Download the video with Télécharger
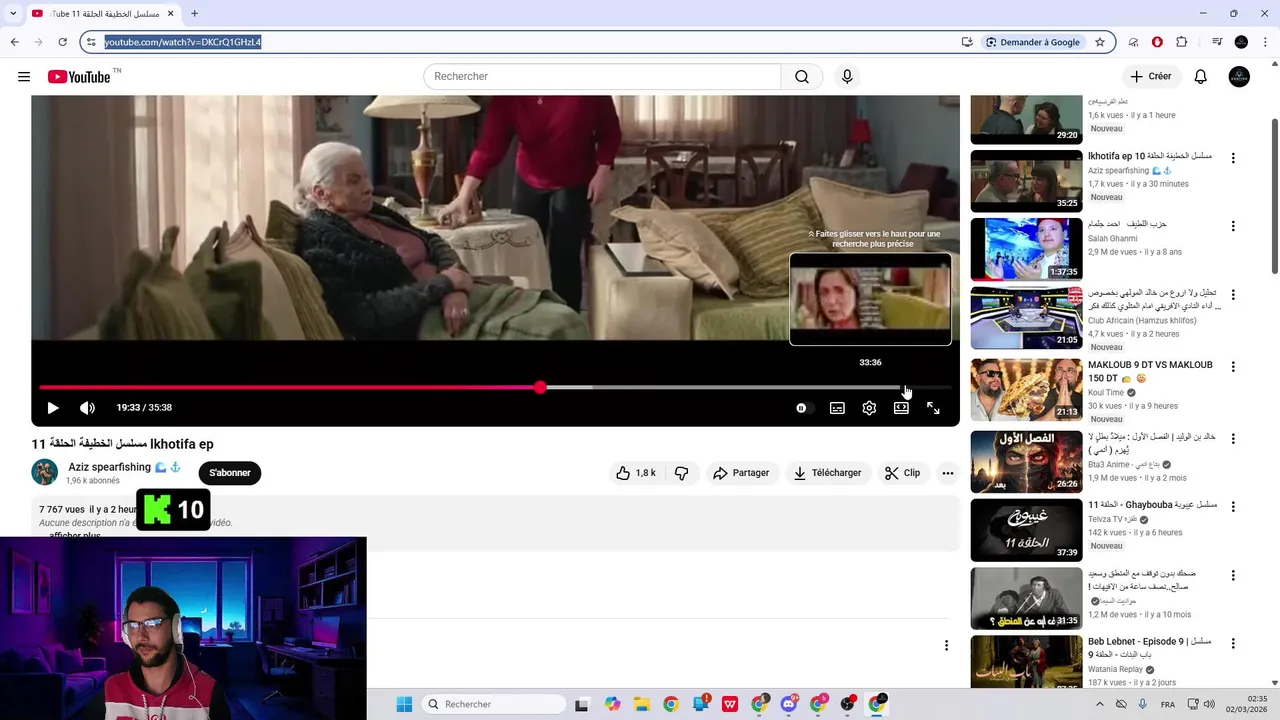The height and width of the screenshot is (720, 1280). pyautogui.click(x=827, y=473)
